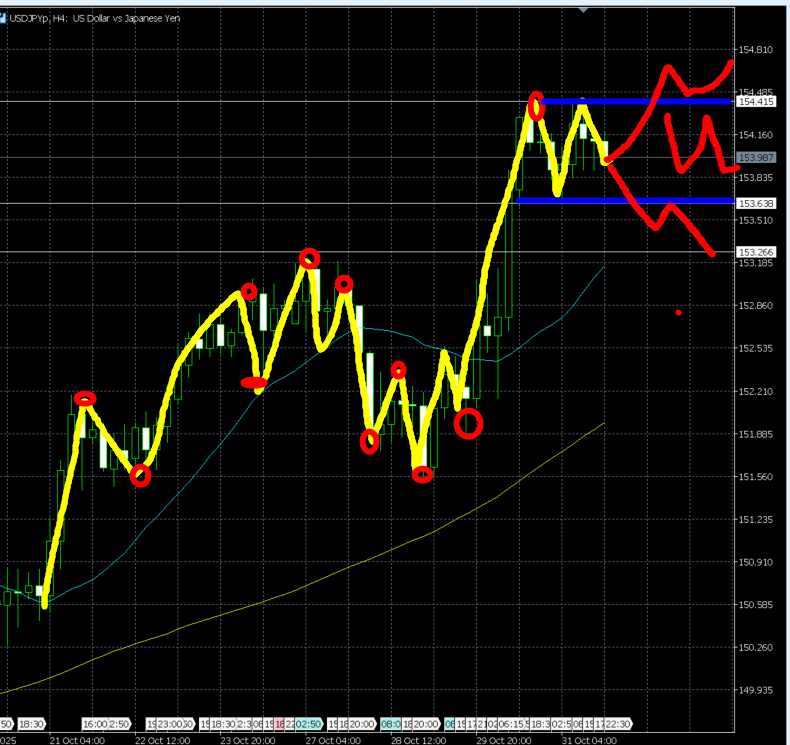Click the 153.266 price level label
This screenshot has width=790, height=745.
click(756, 252)
